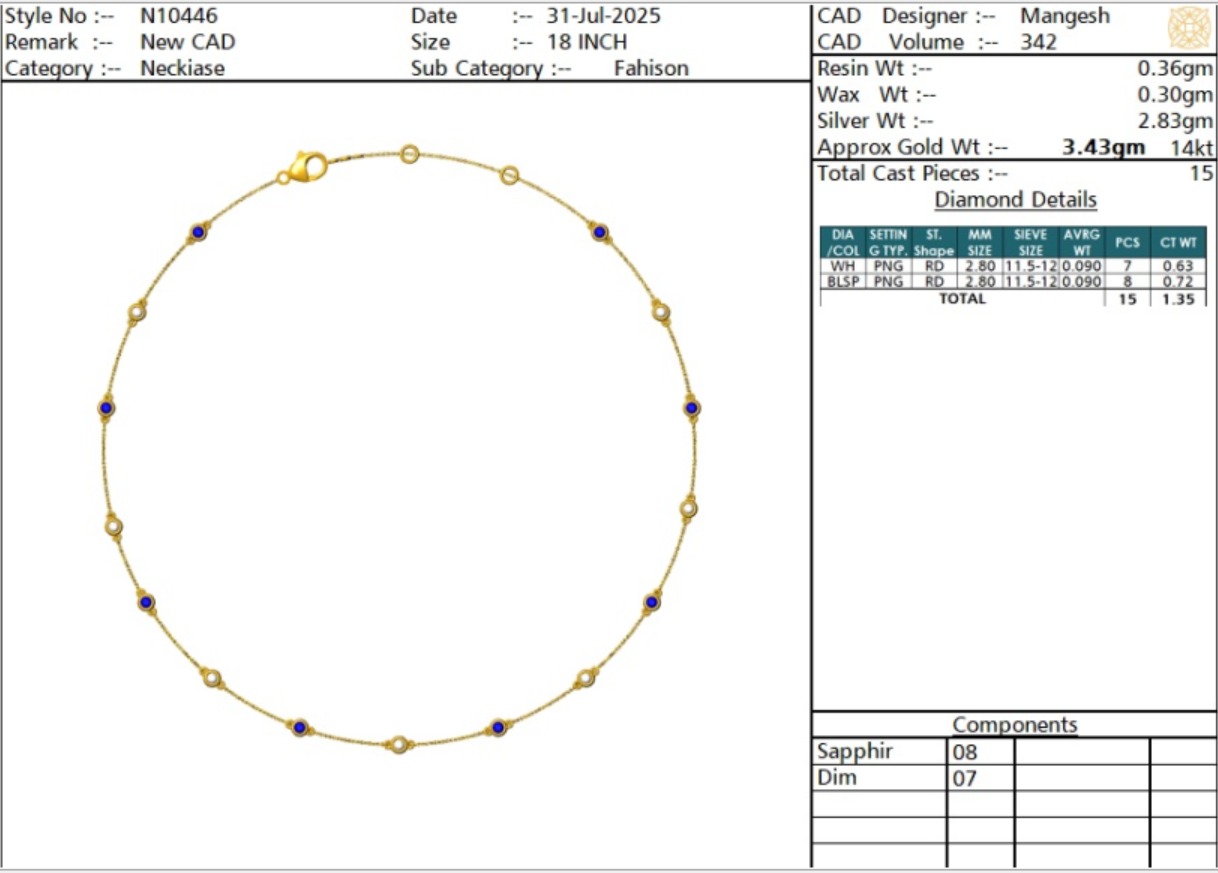Viewport: 1218px width, 873px height.
Task: Click the Components section header
Action: (1014, 725)
